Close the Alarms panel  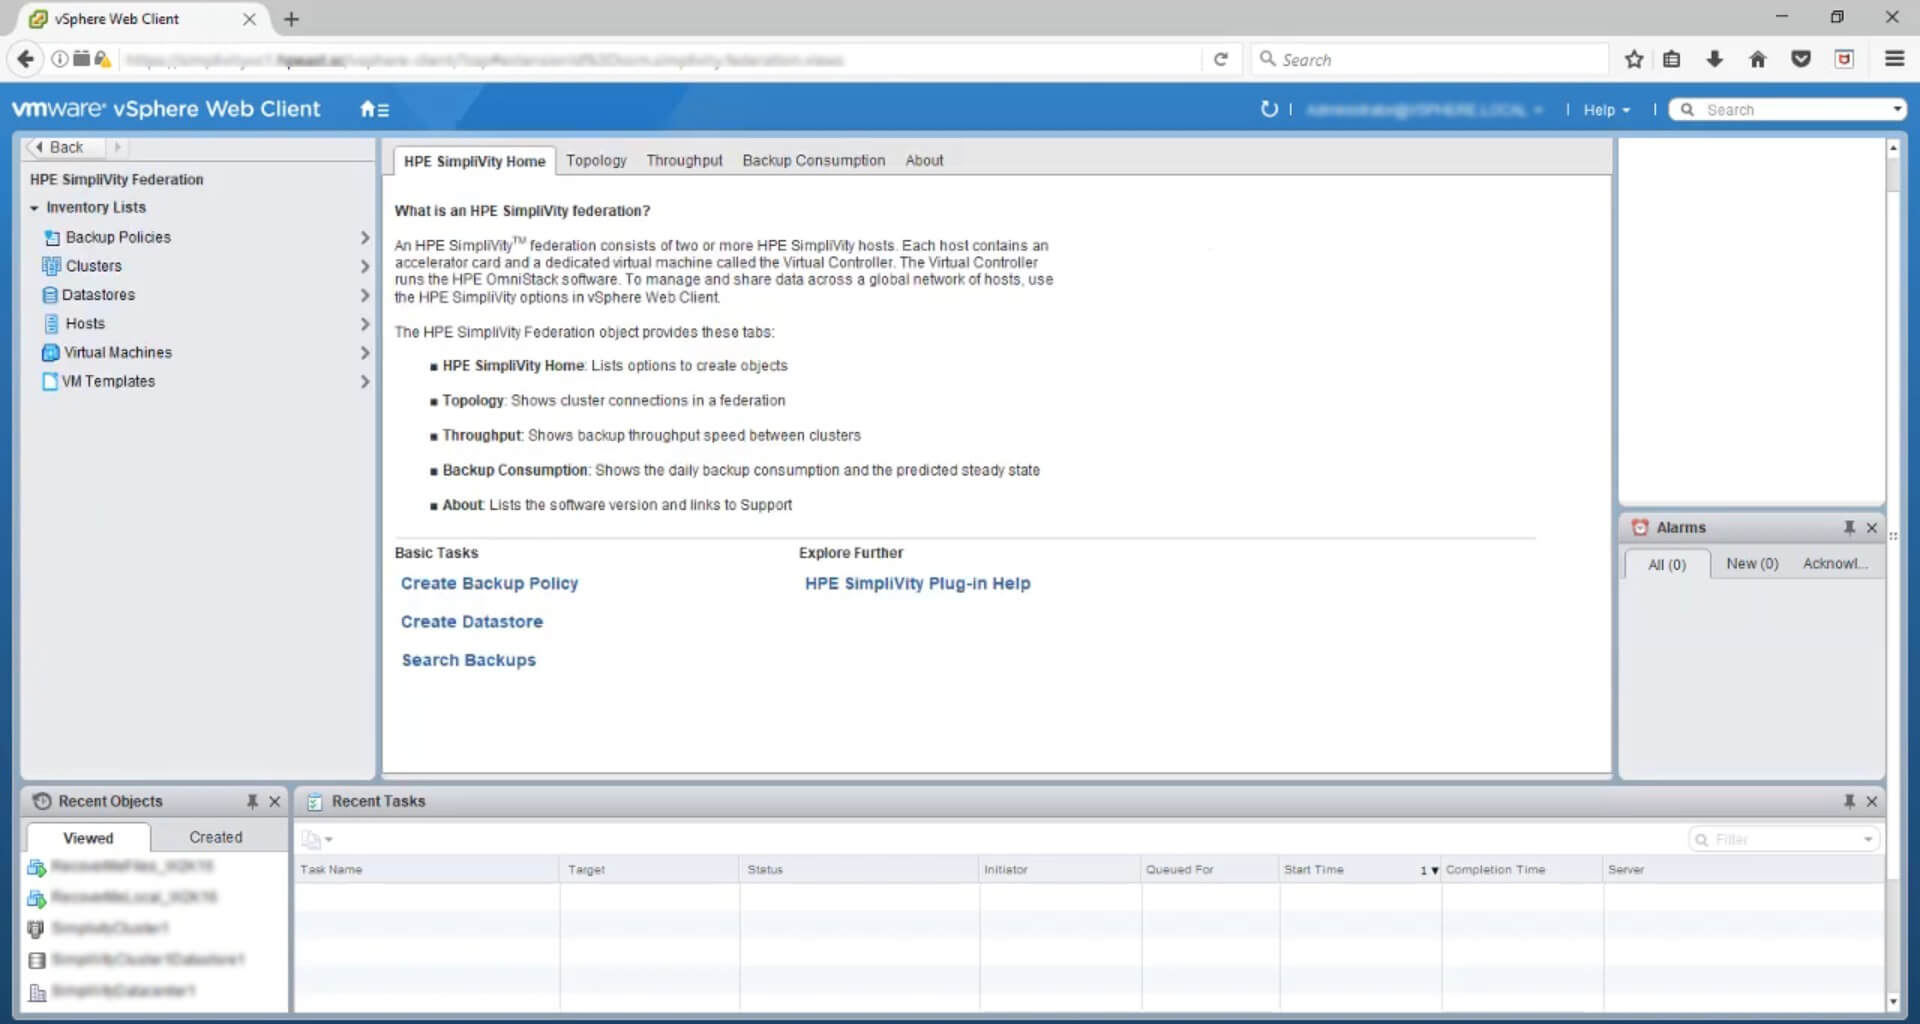1872,527
